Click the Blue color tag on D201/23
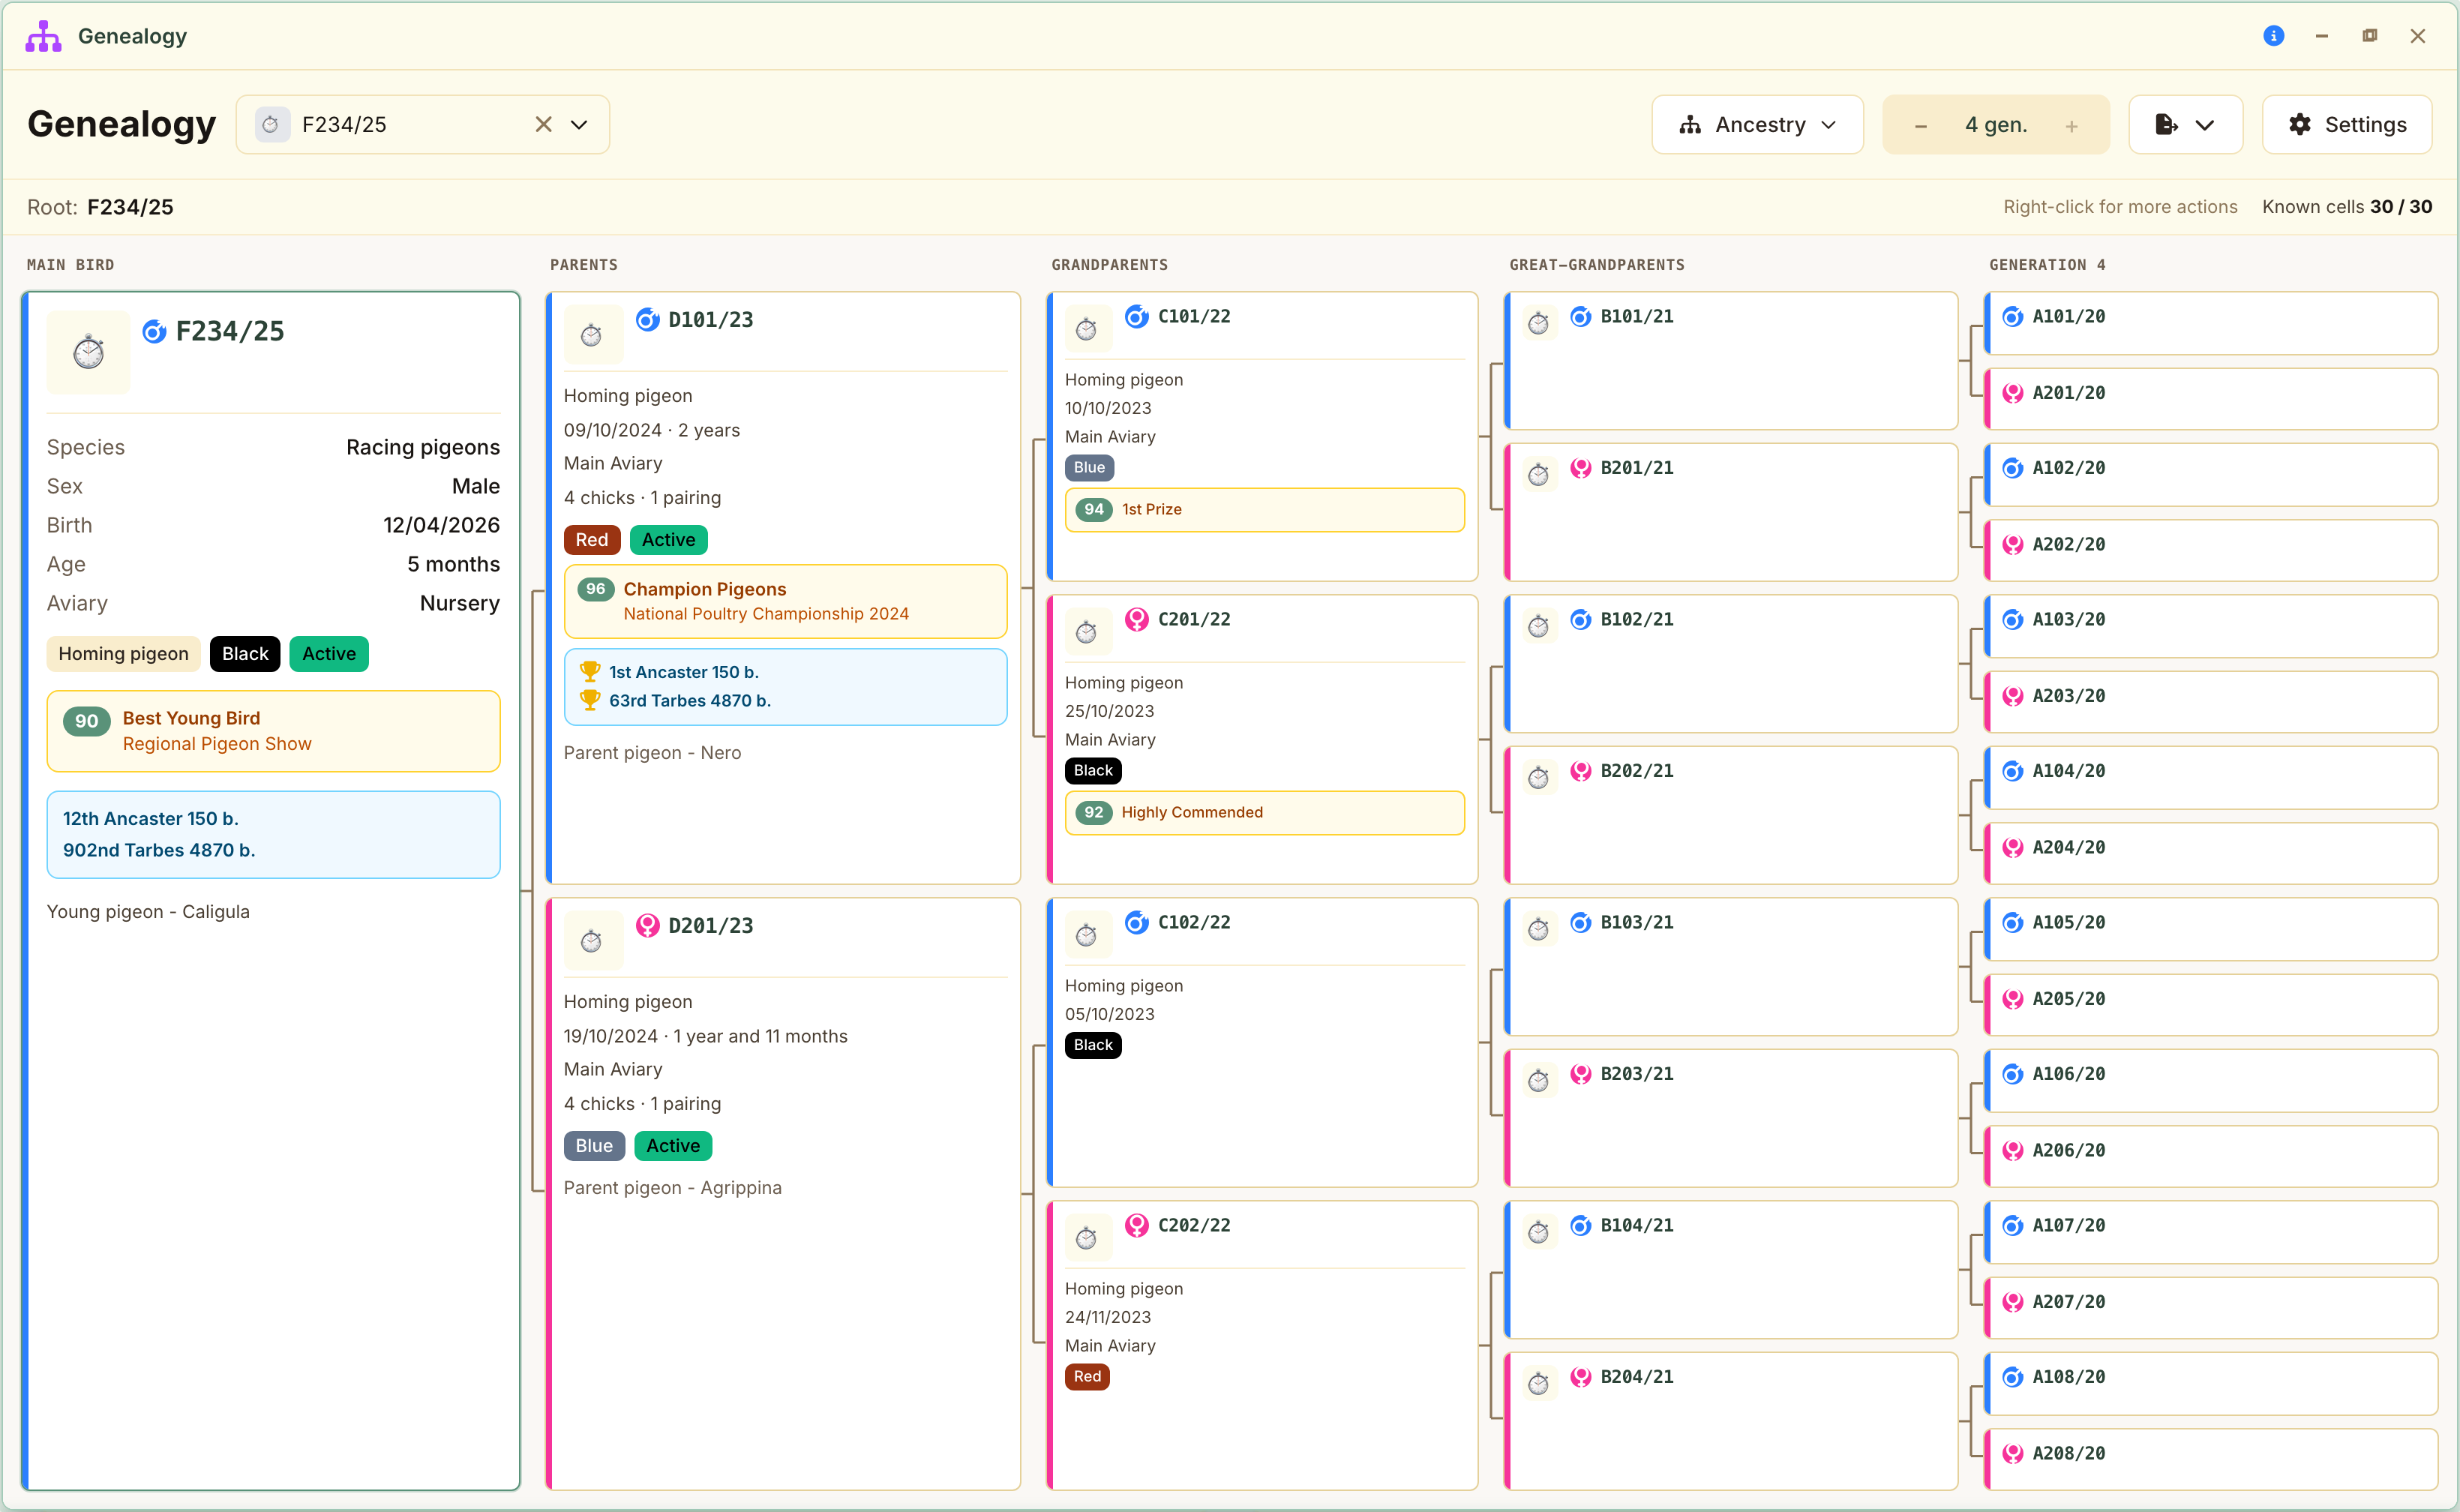This screenshot has width=2460, height=1512. [x=594, y=1145]
